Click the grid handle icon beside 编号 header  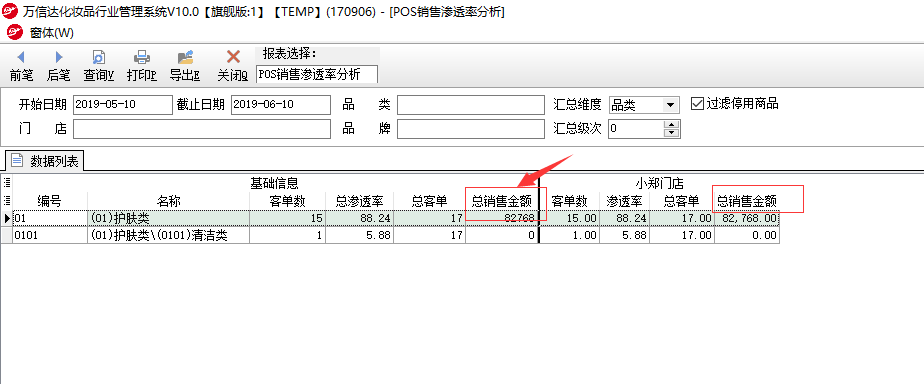pyautogui.click(x=6, y=200)
